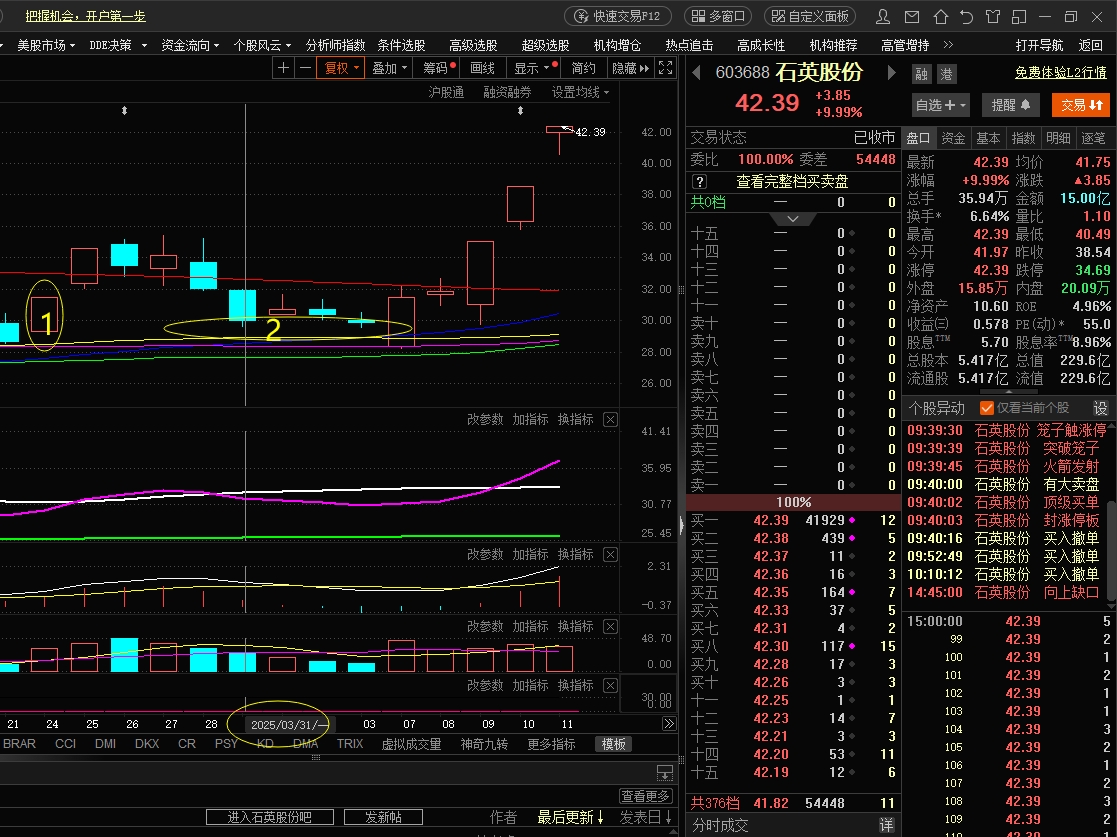Click the 2025/03/31 date marker
Image resolution: width=1117 pixels, height=837 pixels.
click(x=289, y=724)
